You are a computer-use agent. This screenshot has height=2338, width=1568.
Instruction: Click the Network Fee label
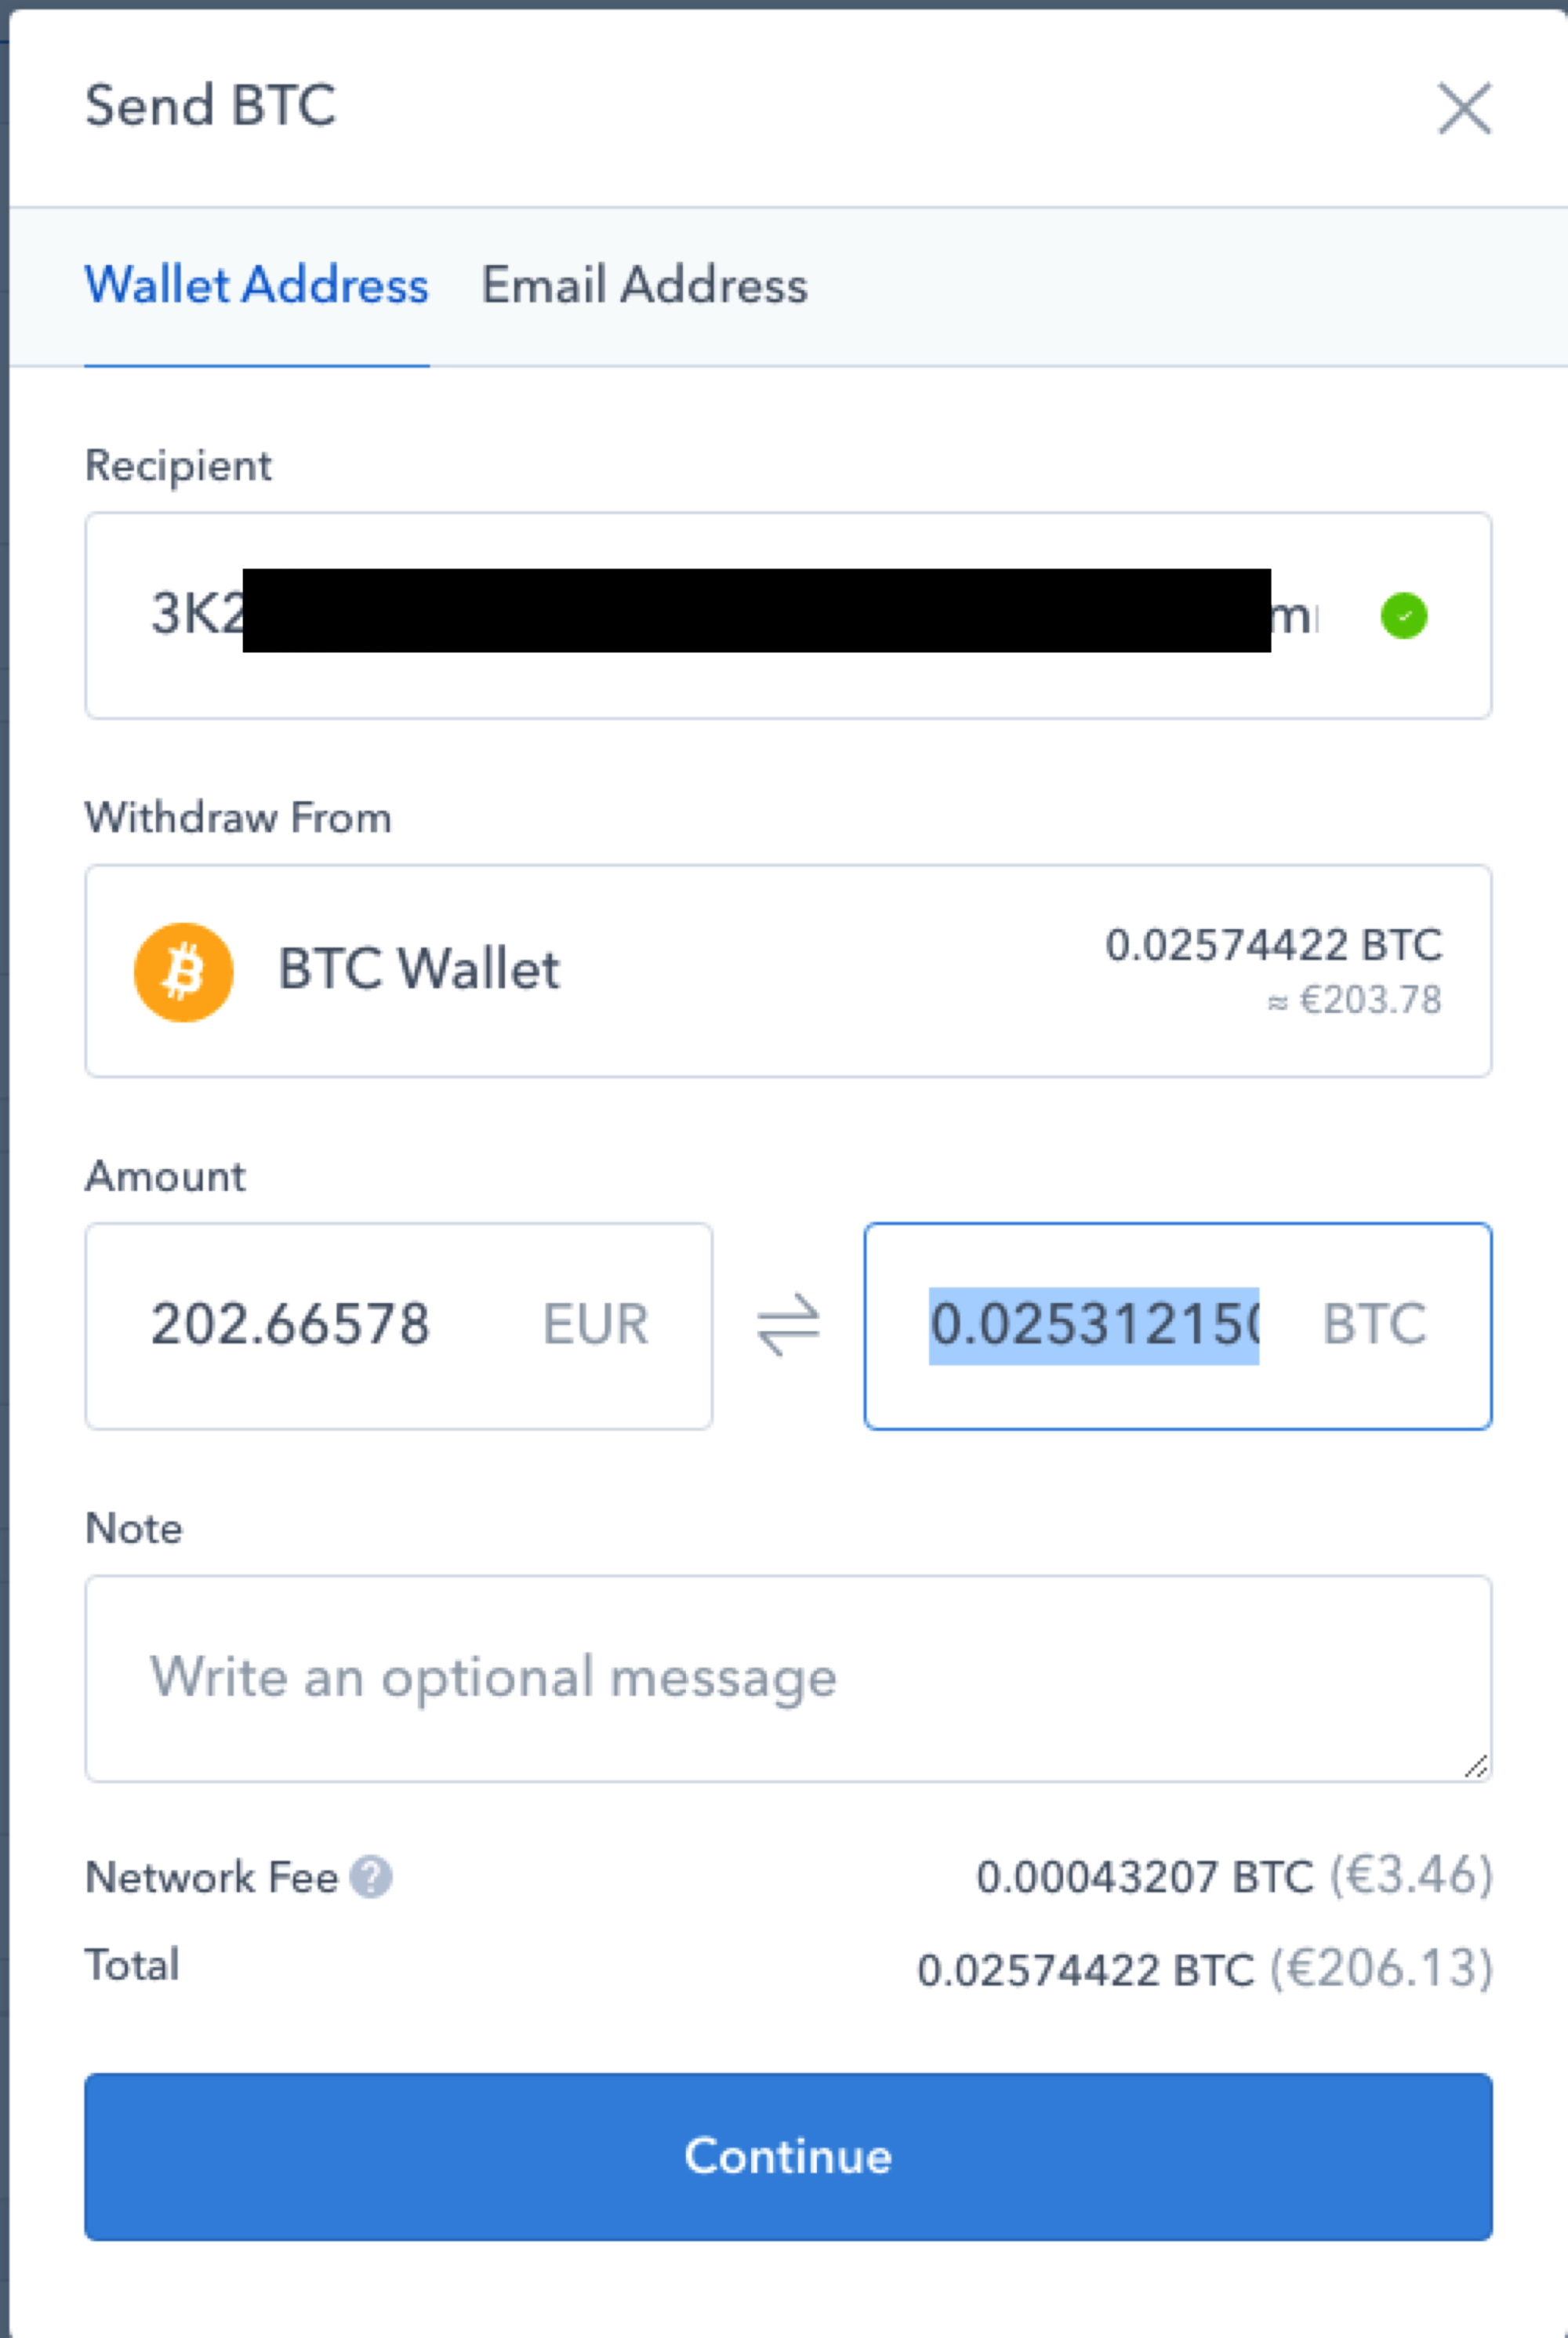point(212,1877)
